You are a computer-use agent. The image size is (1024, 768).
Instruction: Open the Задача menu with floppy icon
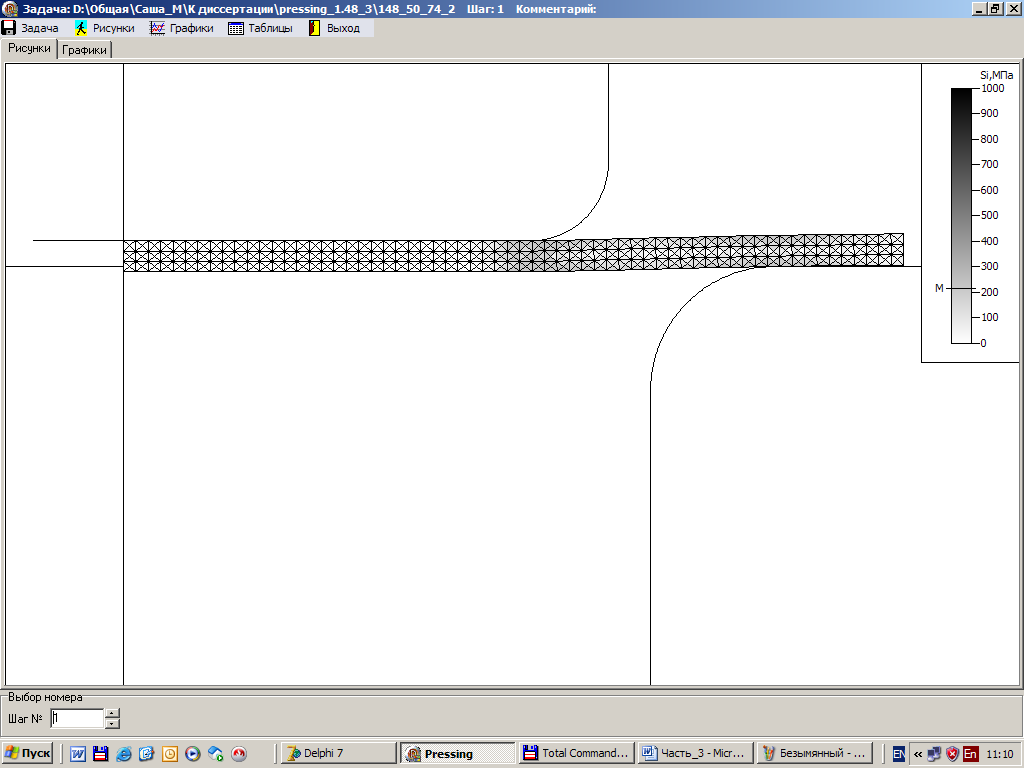(31, 28)
